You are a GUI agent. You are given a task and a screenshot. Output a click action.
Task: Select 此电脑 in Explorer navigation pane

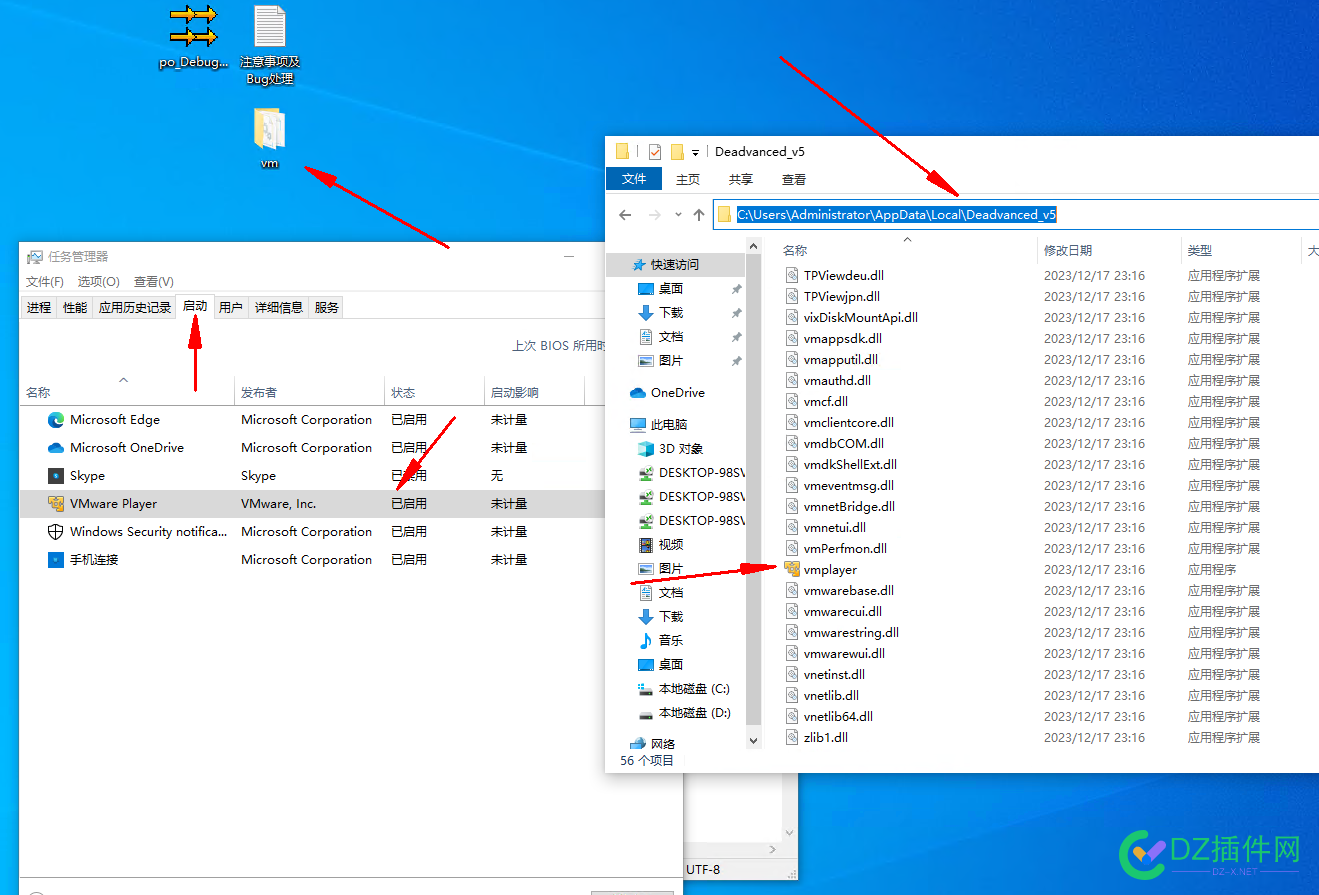point(658,425)
